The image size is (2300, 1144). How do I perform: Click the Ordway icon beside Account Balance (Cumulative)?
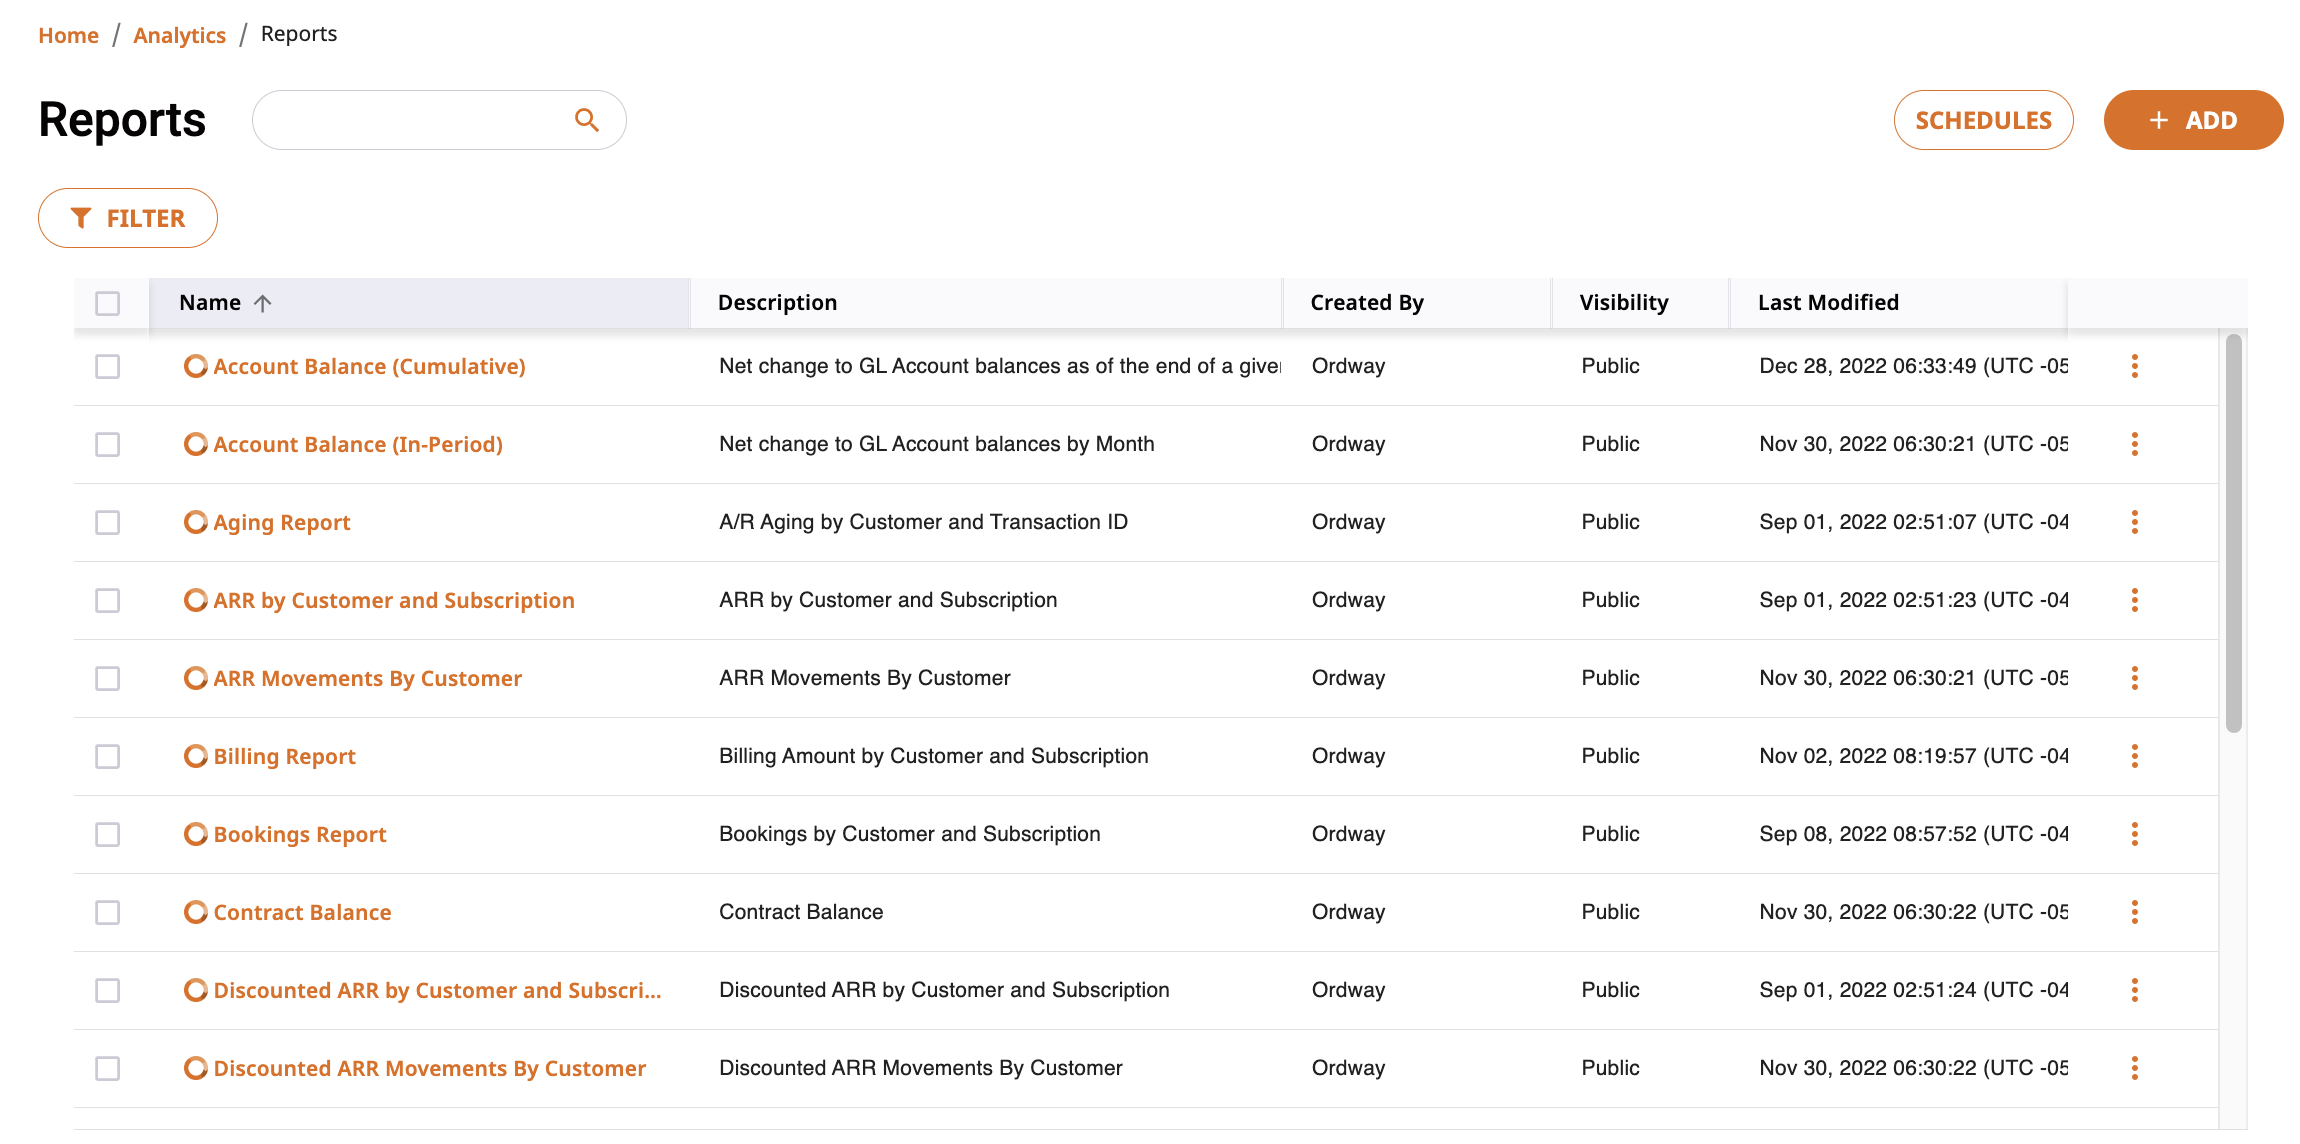click(196, 366)
